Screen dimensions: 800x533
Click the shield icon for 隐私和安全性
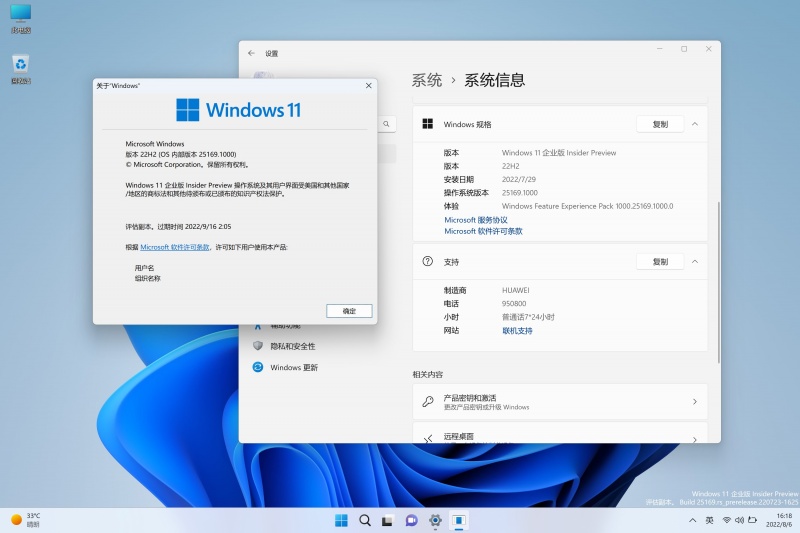(x=258, y=346)
